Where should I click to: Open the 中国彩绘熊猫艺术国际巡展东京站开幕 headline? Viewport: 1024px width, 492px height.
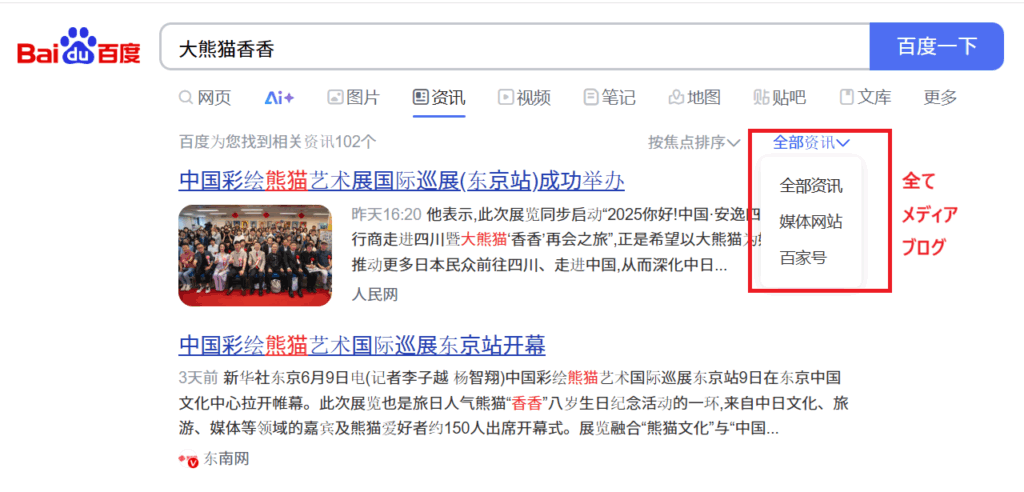[362, 344]
